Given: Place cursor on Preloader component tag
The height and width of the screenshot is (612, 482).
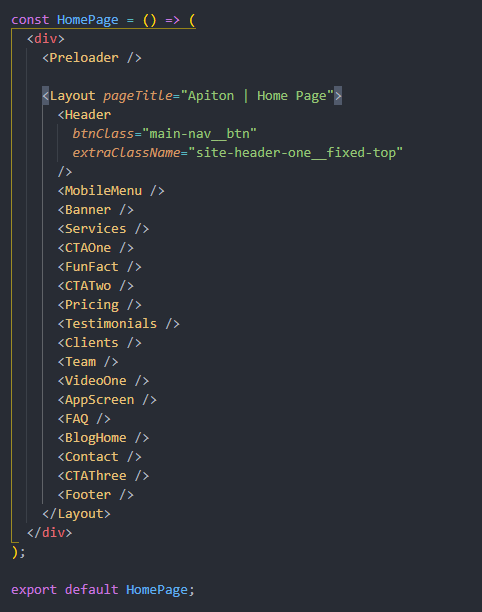Looking at the screenshot, I should click(x=92, y=58).
